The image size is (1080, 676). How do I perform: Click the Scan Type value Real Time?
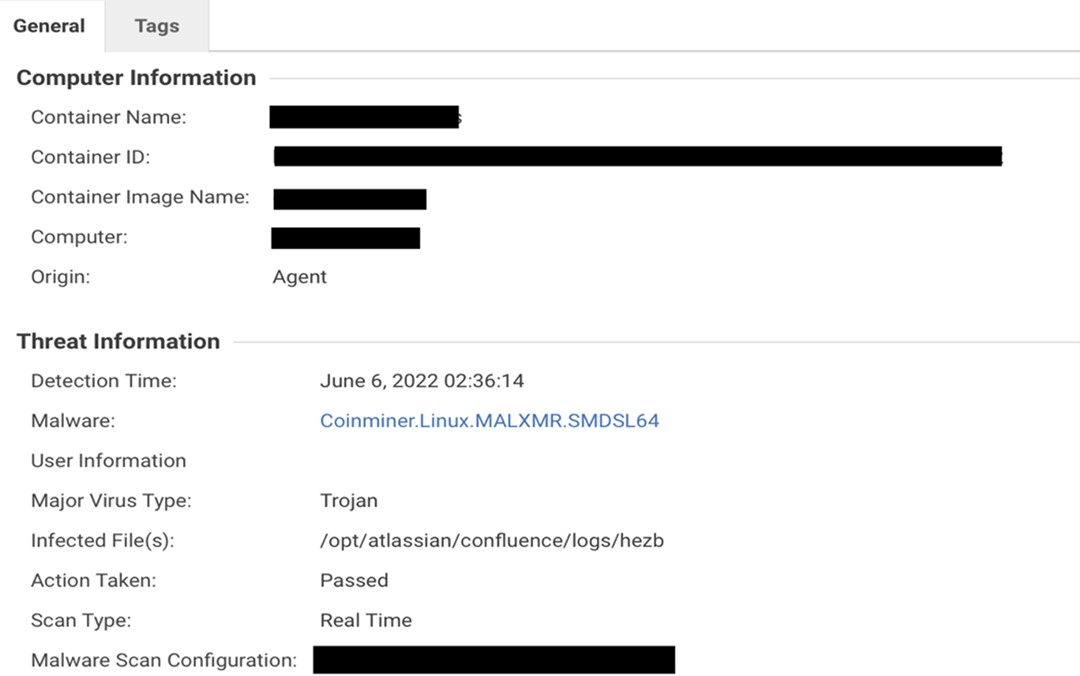coord(365,621)
